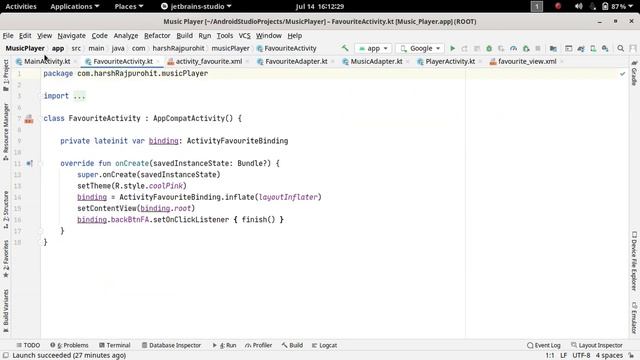Click the 4 spaces indent setting
640x360 pixels.
(609, 356)
